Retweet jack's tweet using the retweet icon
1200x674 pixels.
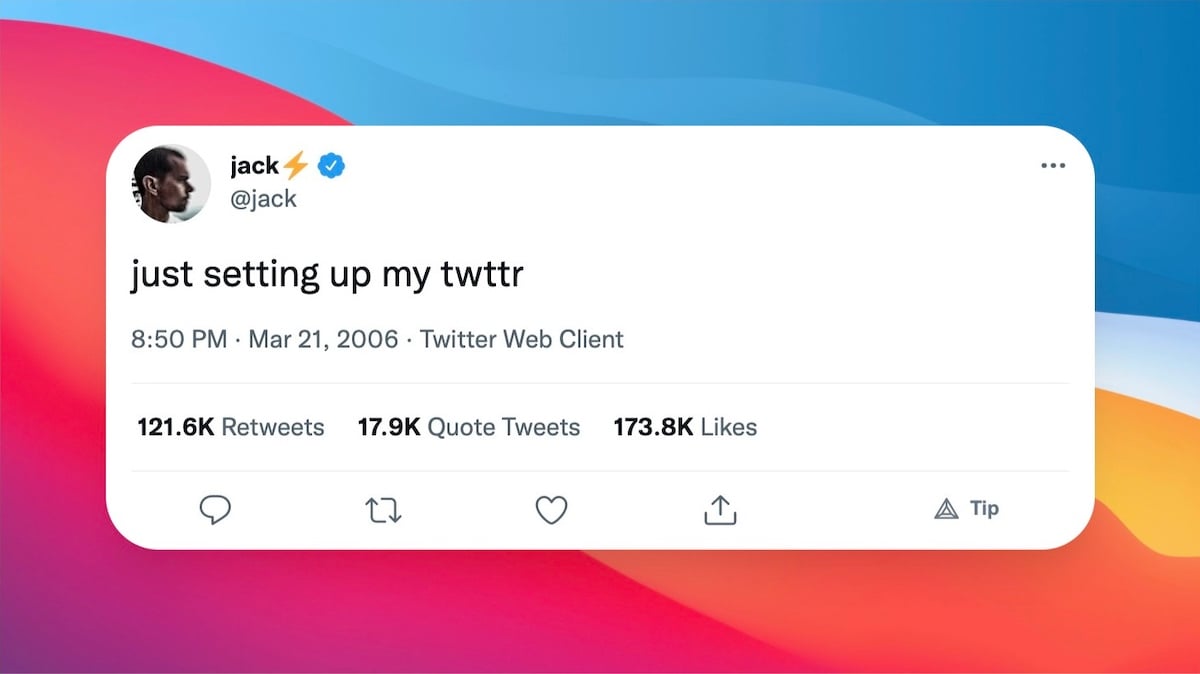384,511
